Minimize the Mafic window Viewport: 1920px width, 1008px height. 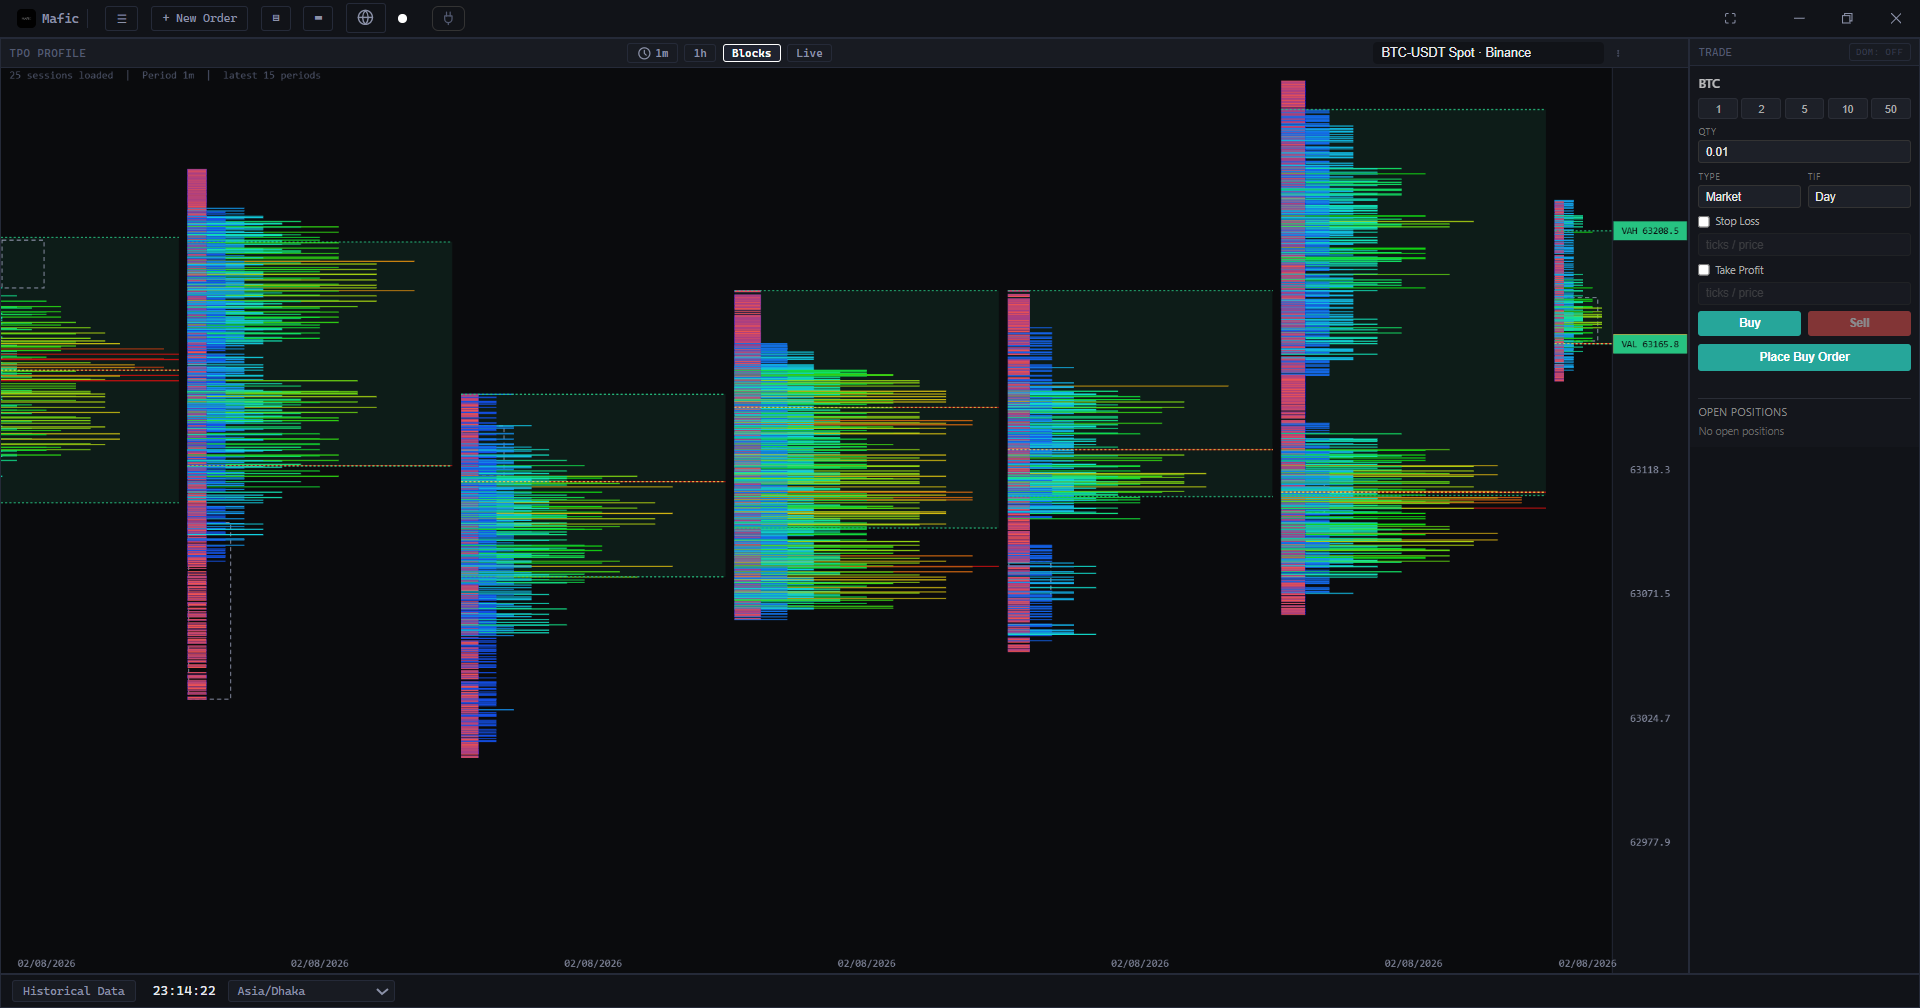point(1799,18)
